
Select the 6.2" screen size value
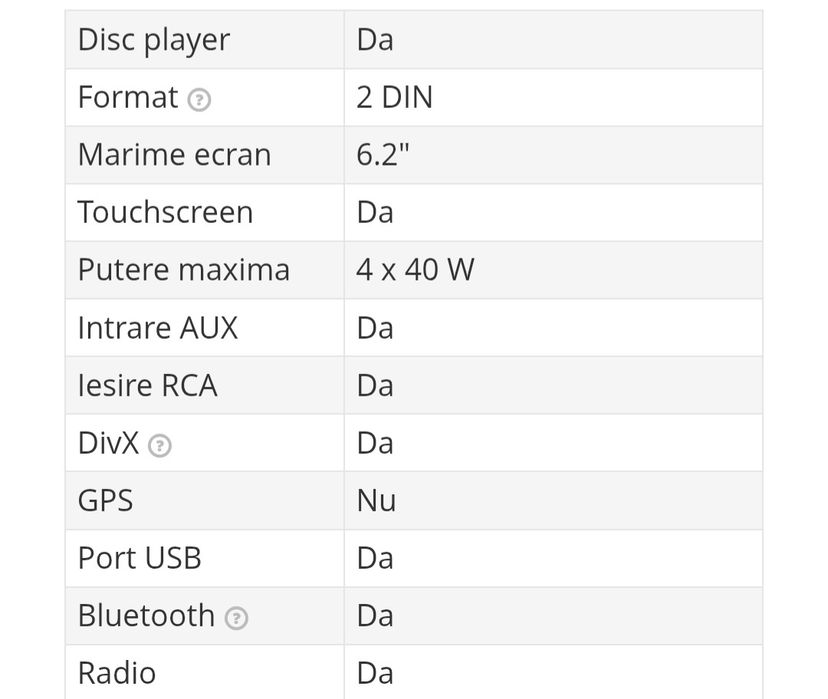(383, 155)
